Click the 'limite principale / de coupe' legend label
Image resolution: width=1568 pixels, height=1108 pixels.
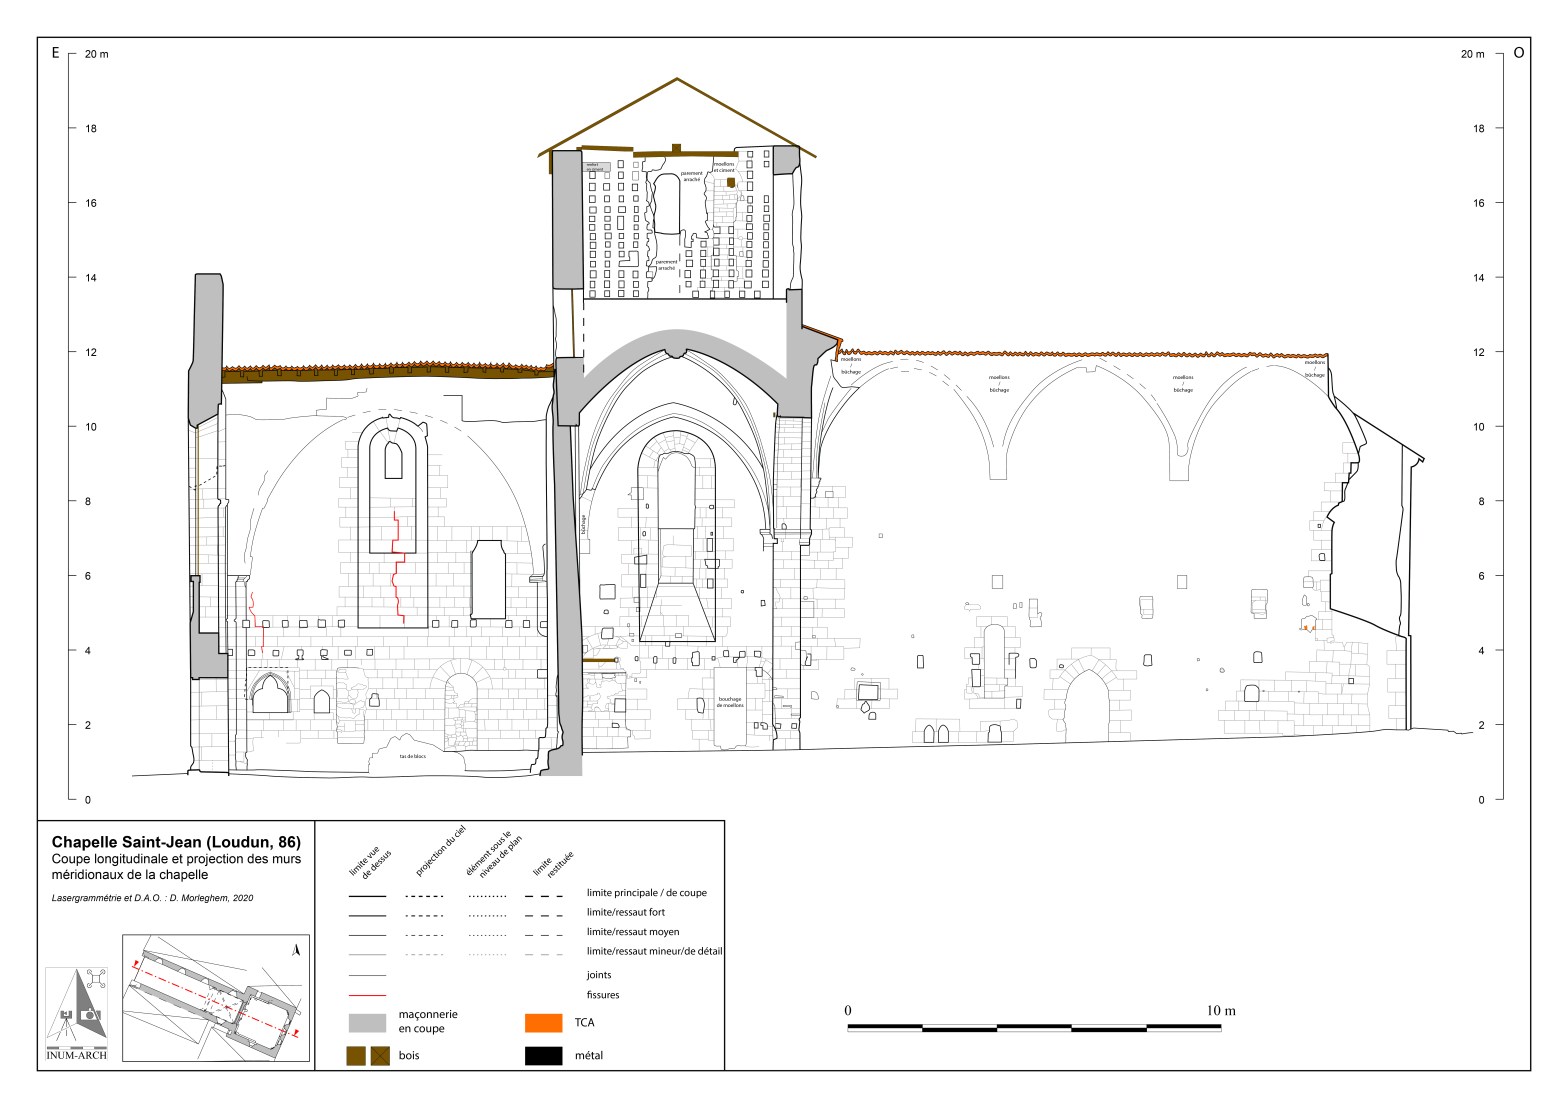tap(646, 892)
